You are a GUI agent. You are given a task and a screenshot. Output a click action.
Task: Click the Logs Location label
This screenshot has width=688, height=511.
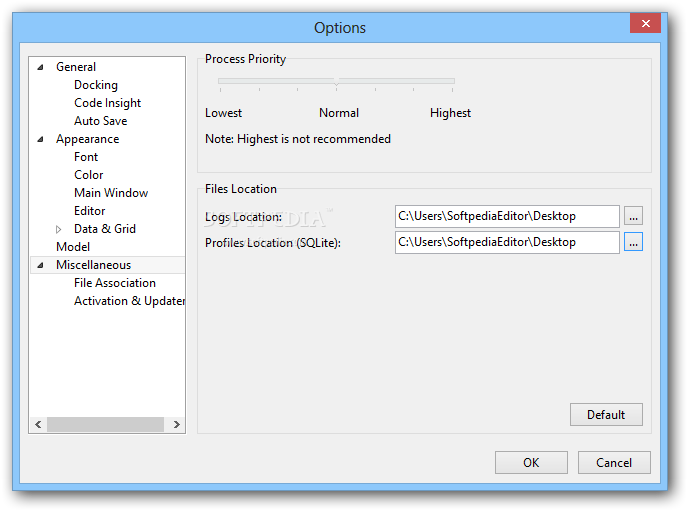[244, 217]
